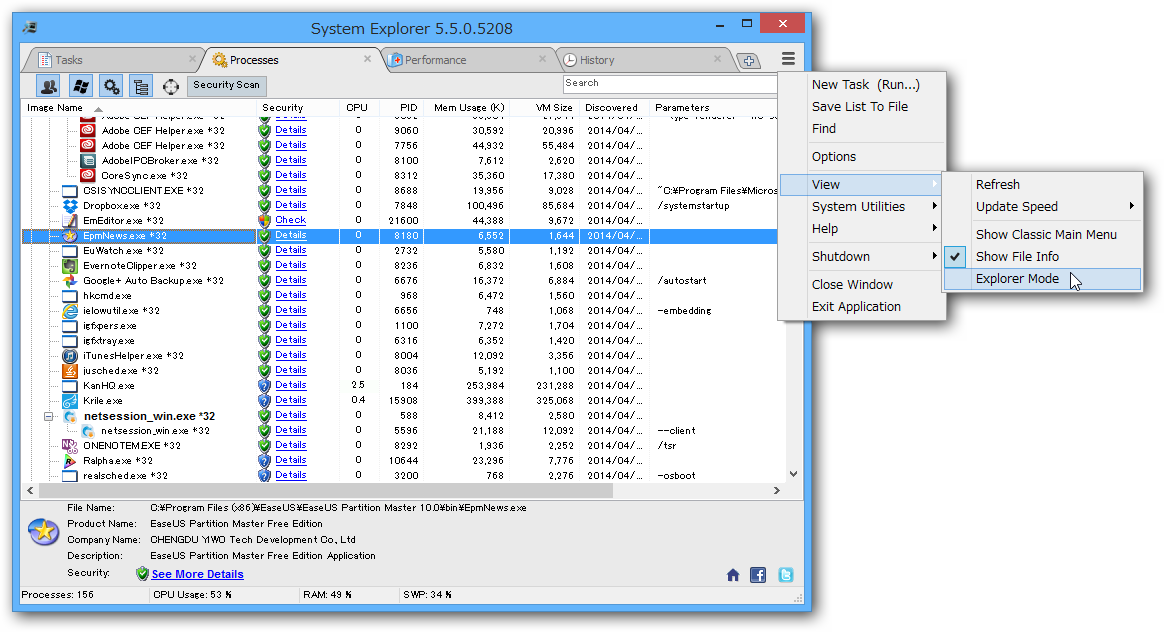Screen dimensions: 1164x632
Task: Expand the Help submenu
Action: click(863, 229)
